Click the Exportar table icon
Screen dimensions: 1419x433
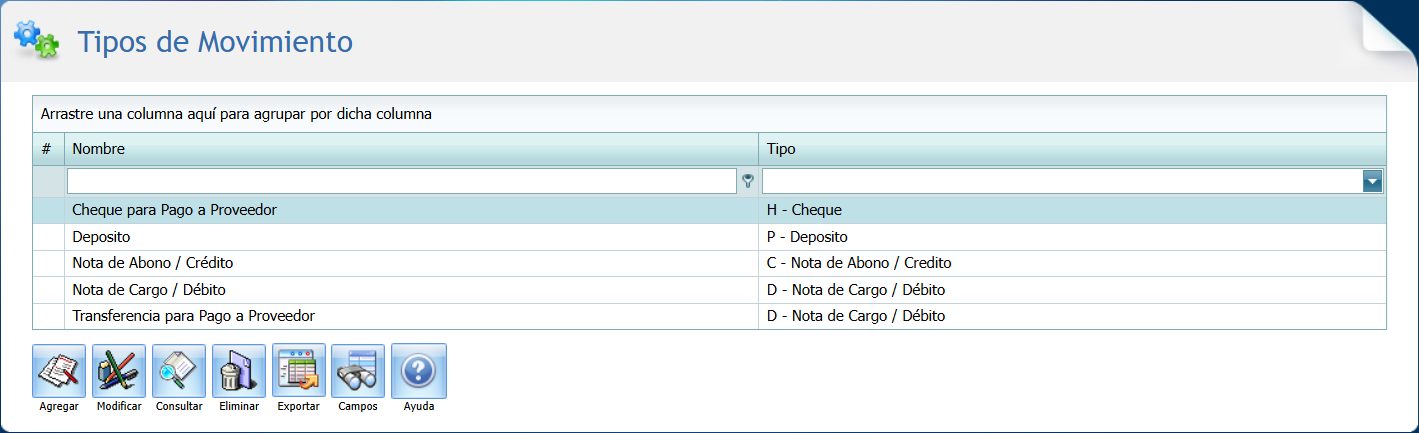pyautogui.click(x=299, y=371)
